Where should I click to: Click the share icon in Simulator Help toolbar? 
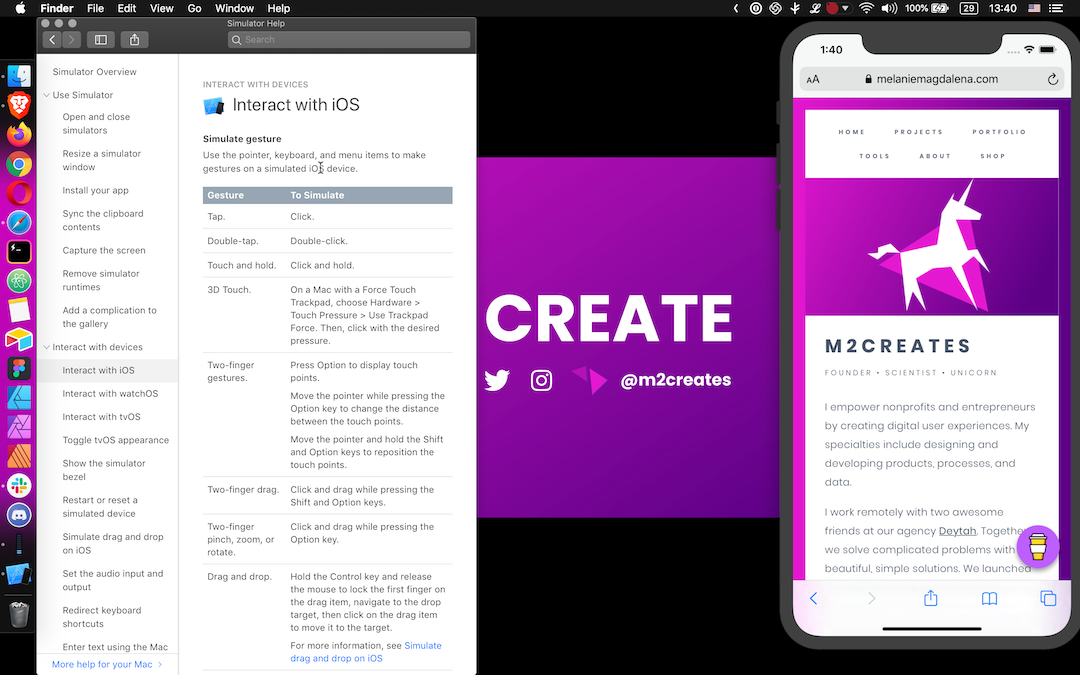click(x=134, y=39)
